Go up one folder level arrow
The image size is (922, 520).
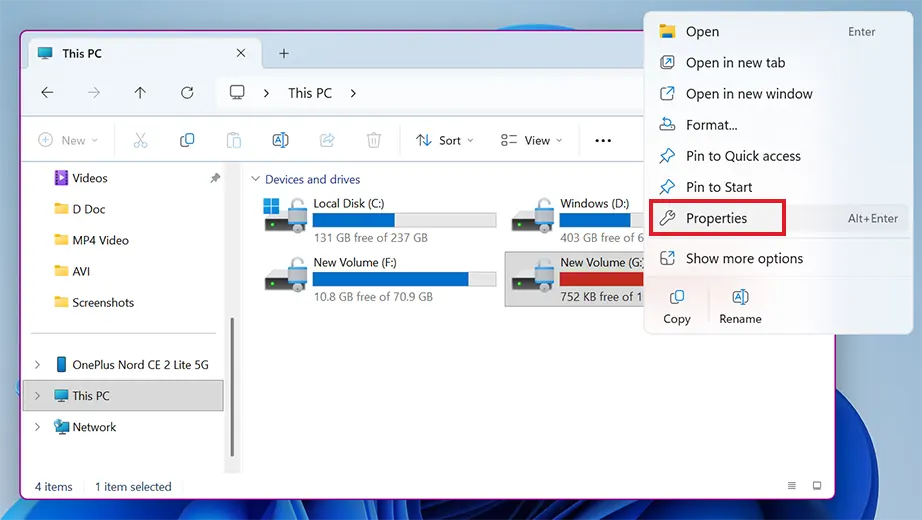click(x=140, y=92)
